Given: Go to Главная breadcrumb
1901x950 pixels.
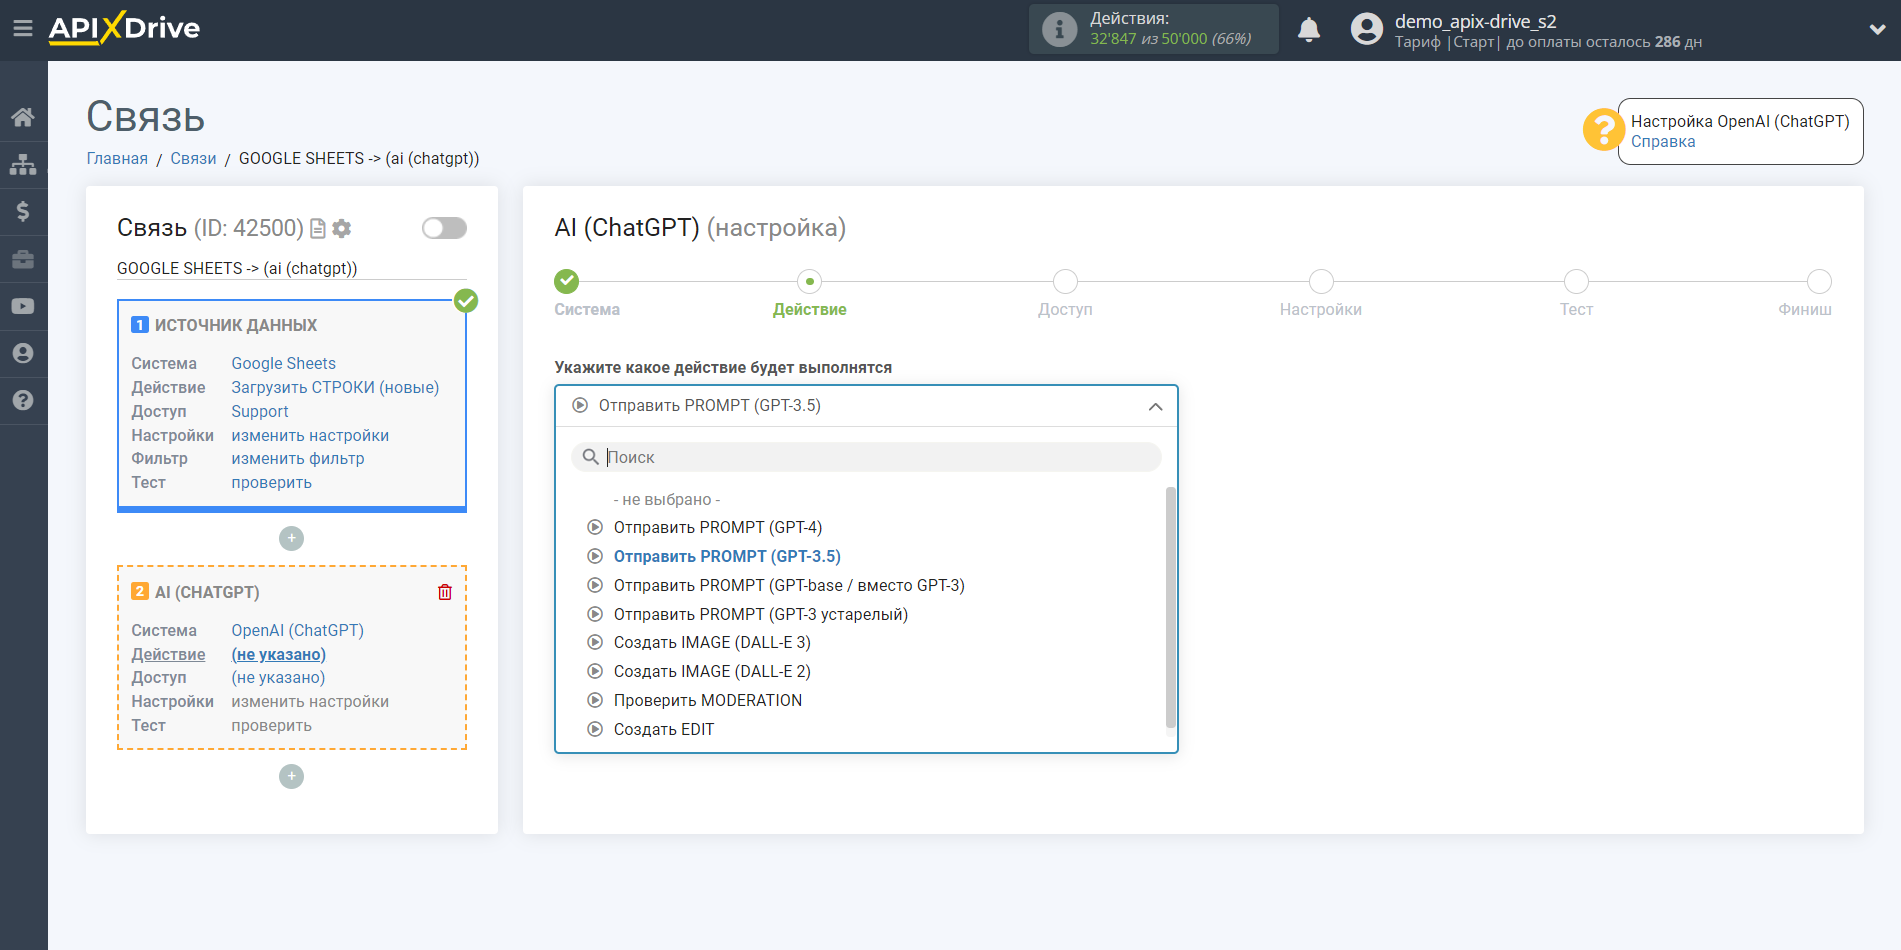Looking at the screenshot, I should [x=117, y=159].
